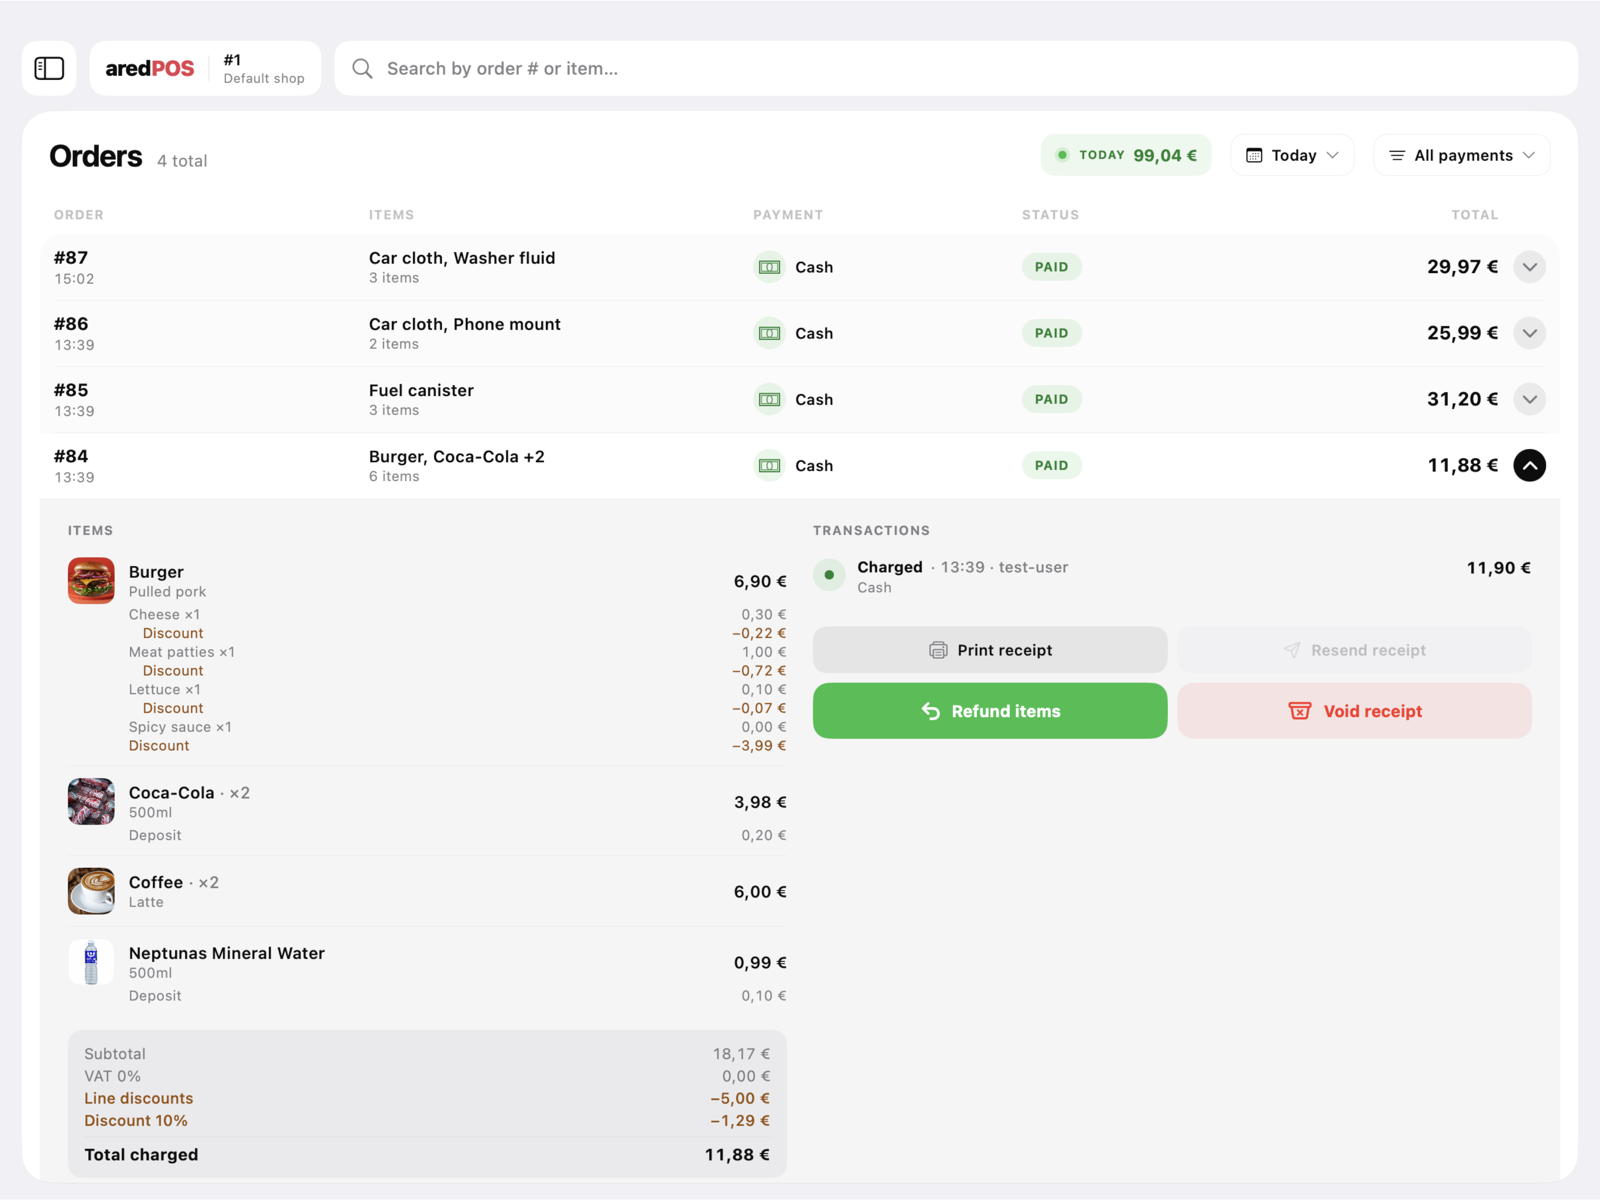
Task: Expand order #86 details
Action: click(1529, 333)
